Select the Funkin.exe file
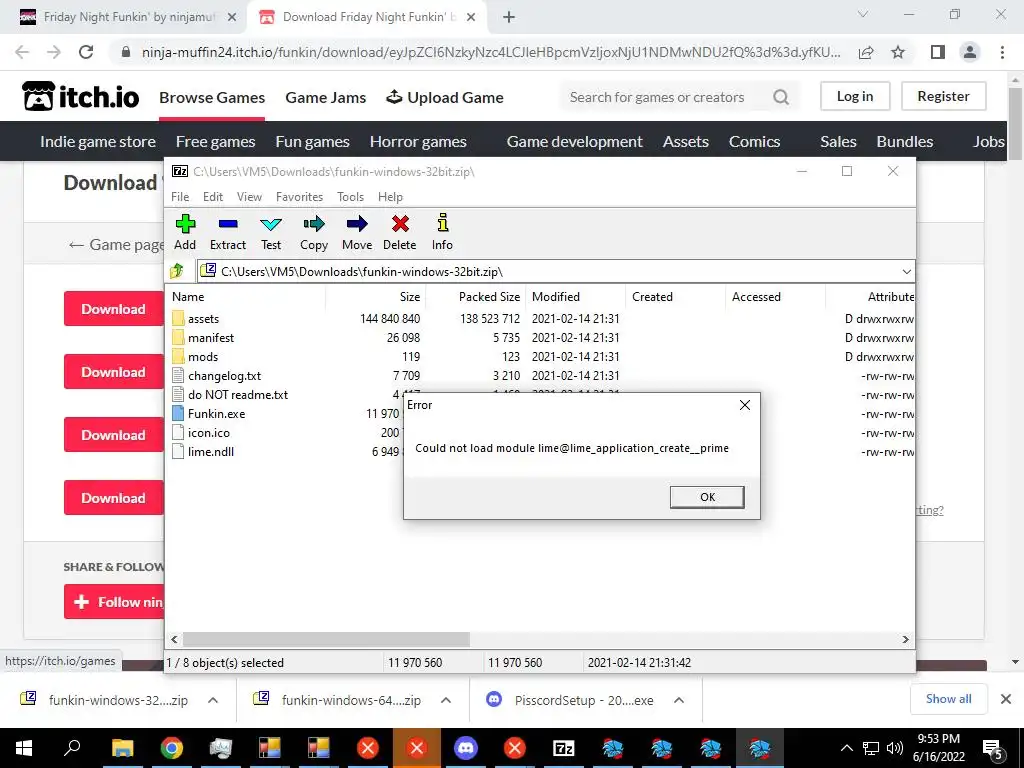This screenshot has width=1024, height=768. click(208, 413)
